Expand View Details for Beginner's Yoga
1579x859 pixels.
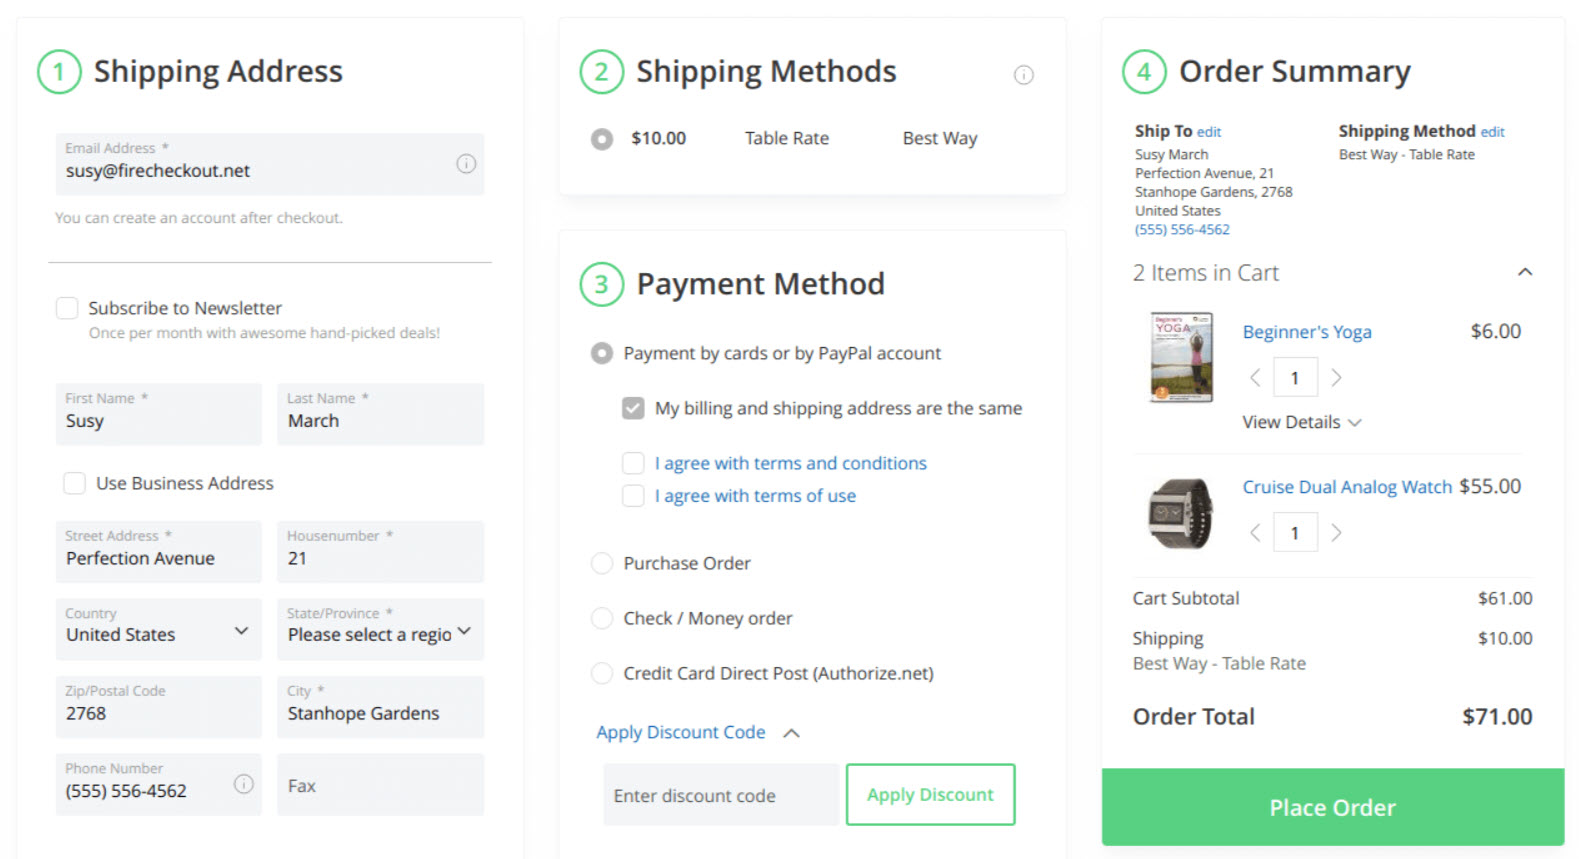[1301, 422]
